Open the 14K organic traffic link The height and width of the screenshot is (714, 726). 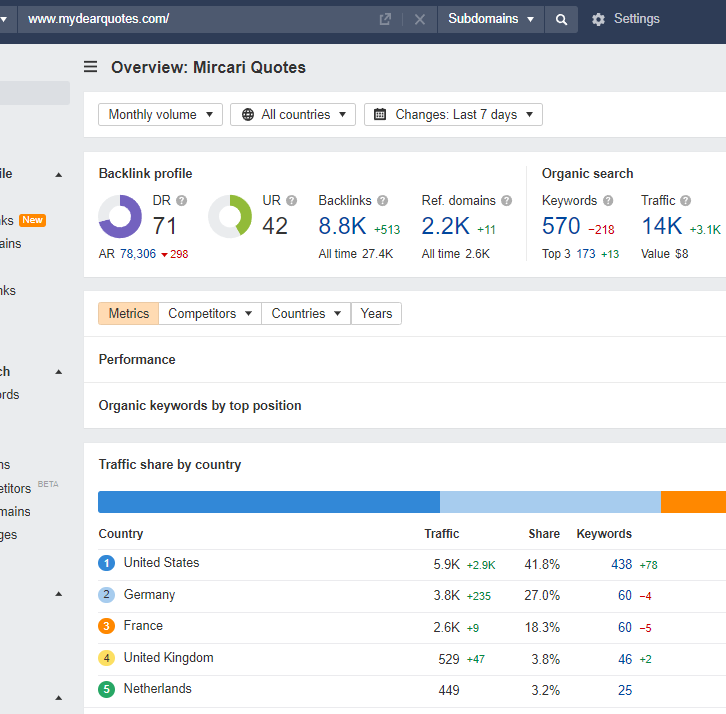tap(662, 226)
